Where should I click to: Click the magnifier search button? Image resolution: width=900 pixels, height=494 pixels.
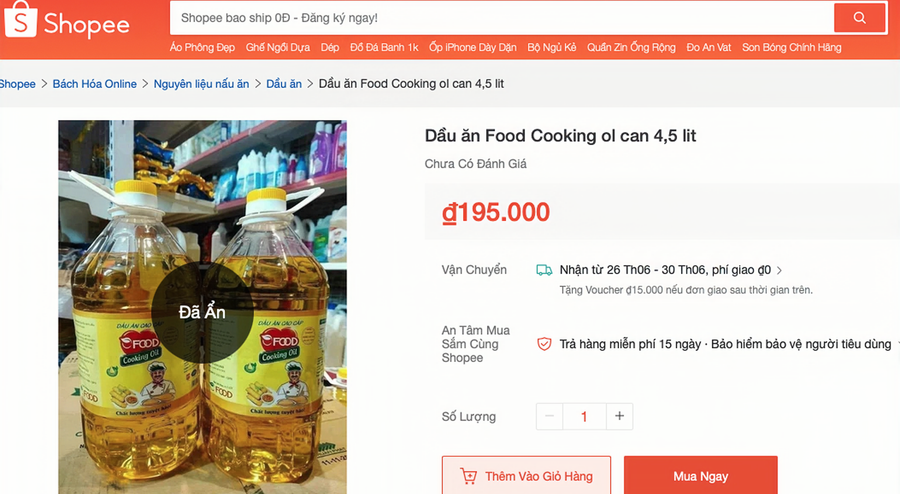pos(859,18)
